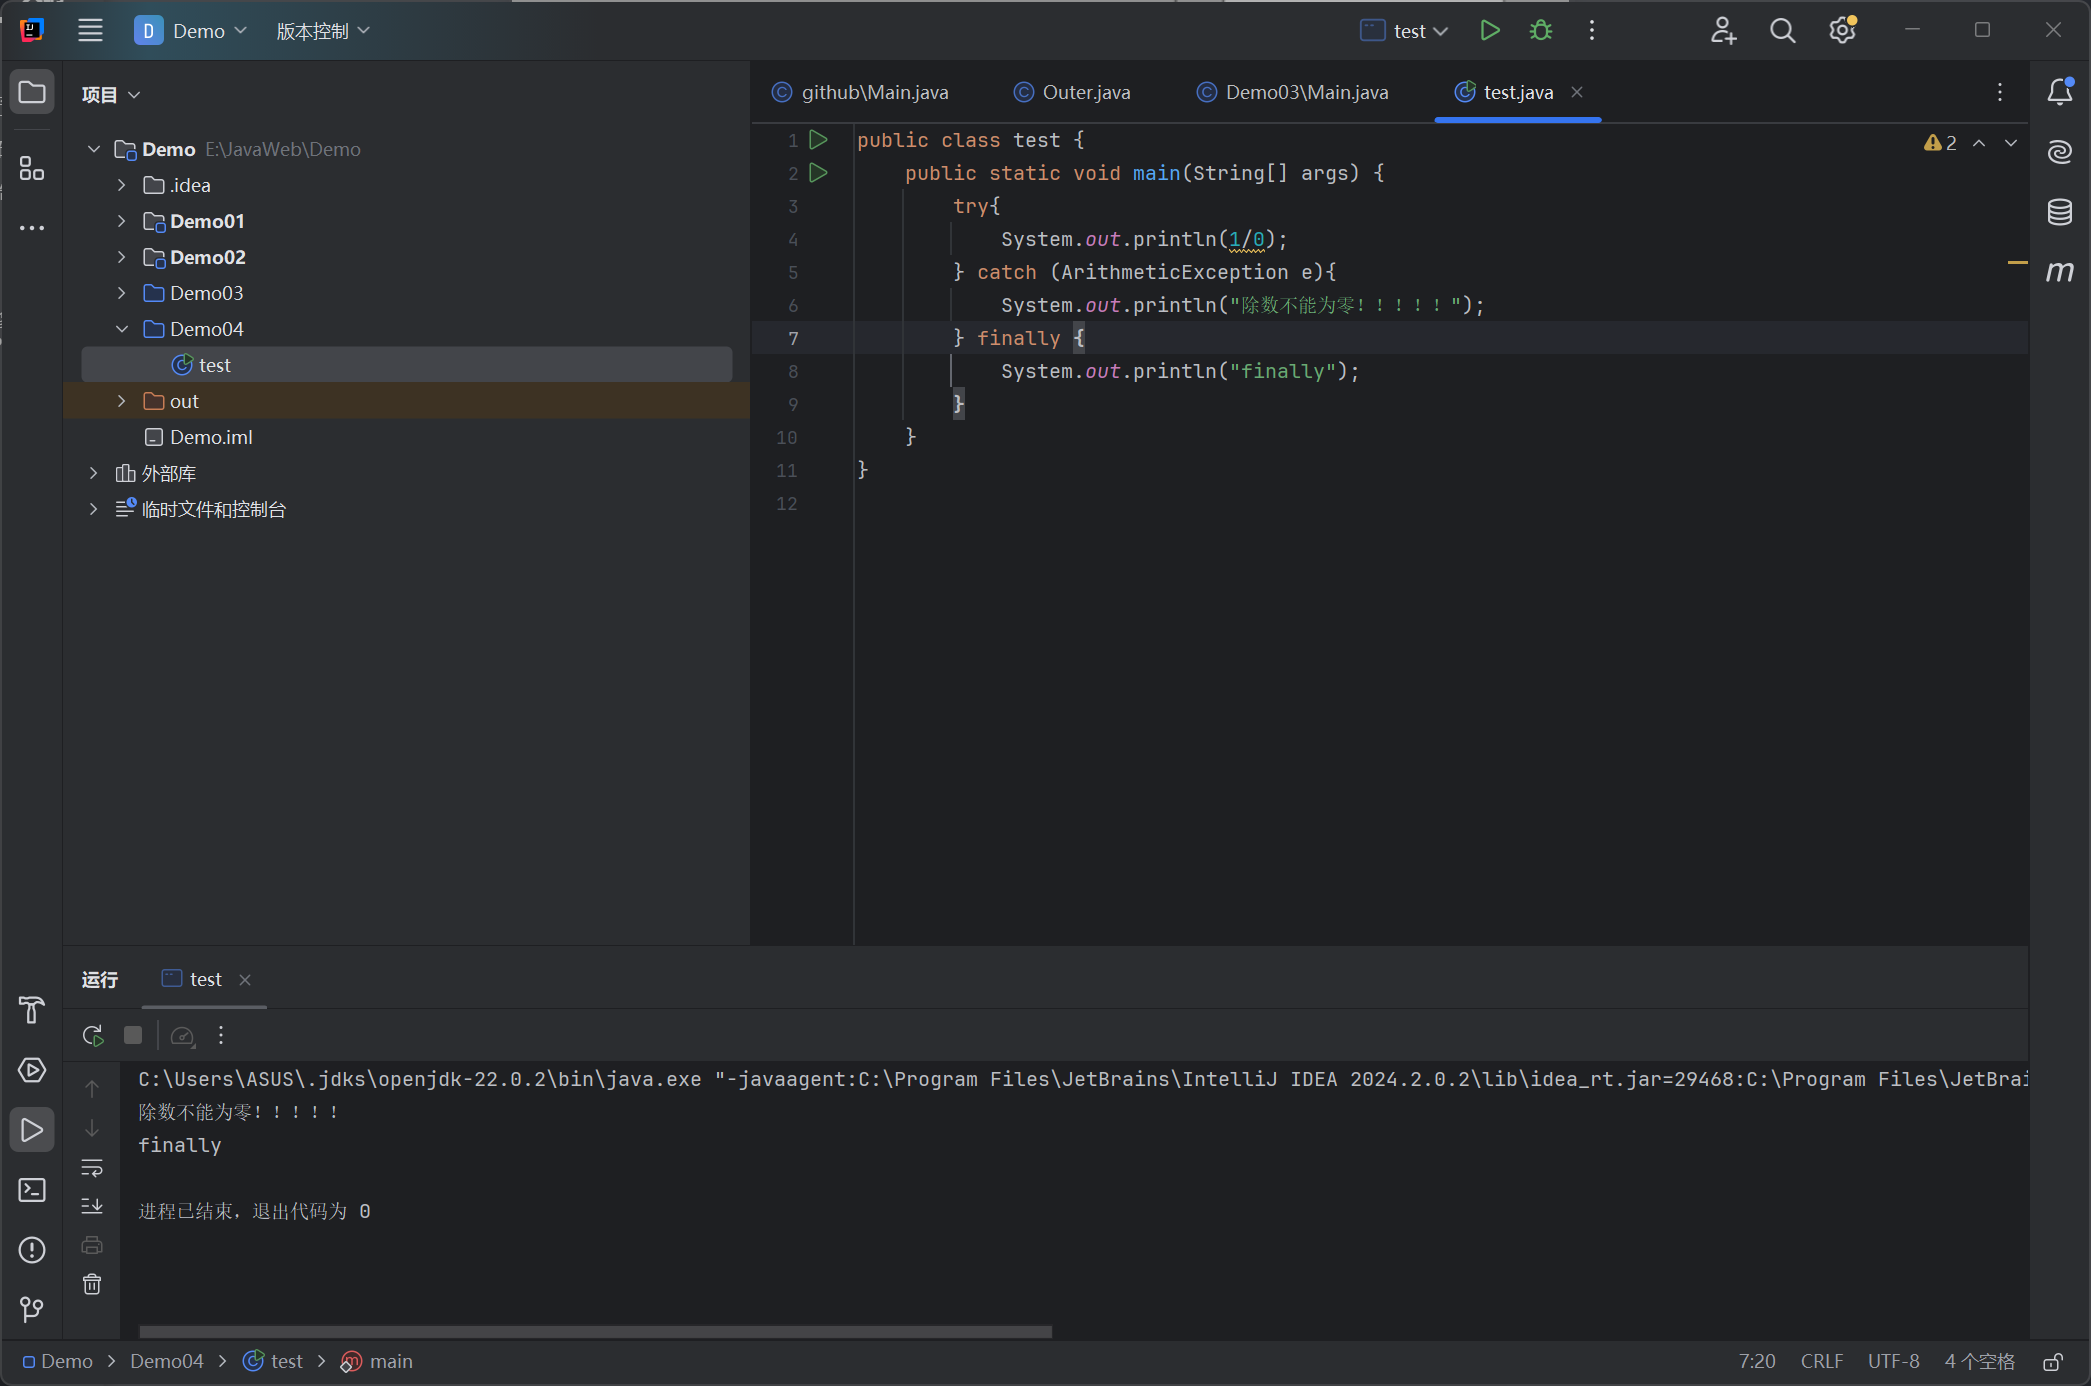2091x1386 pixels.
Task: Click CRLF line separator in status bar
Action: click(x=1821, y=1362)
